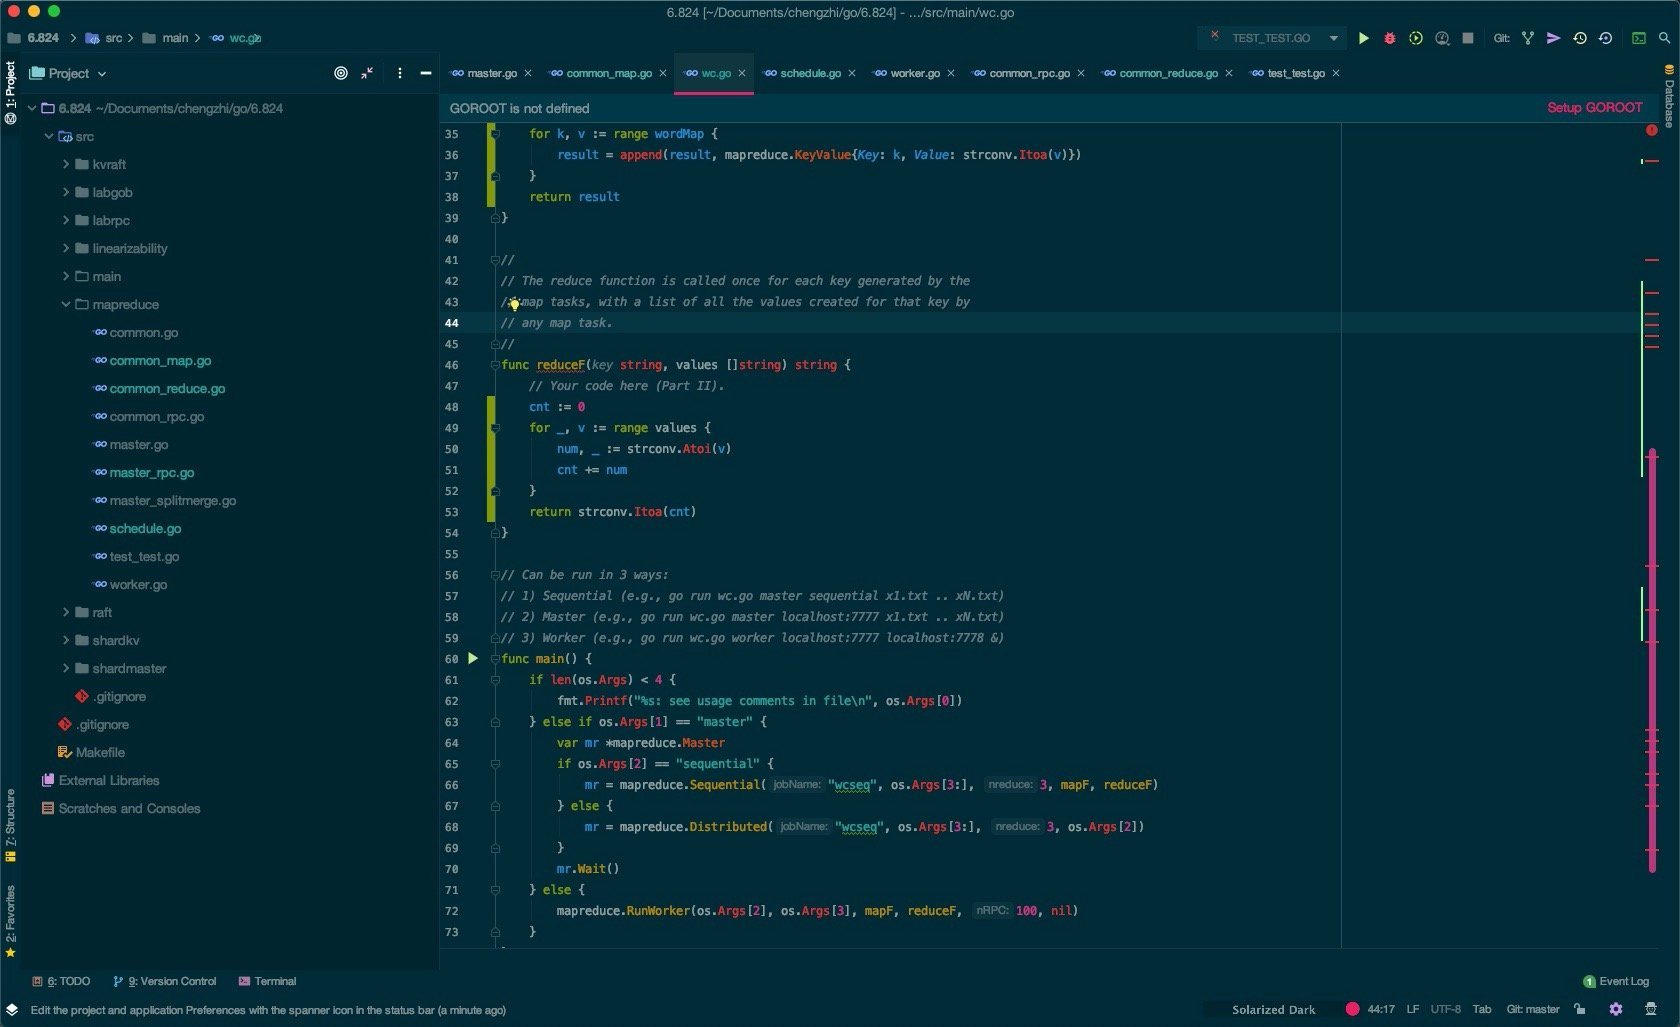
Task: Open the 9: Version Control panel
Action: [164, 981]
